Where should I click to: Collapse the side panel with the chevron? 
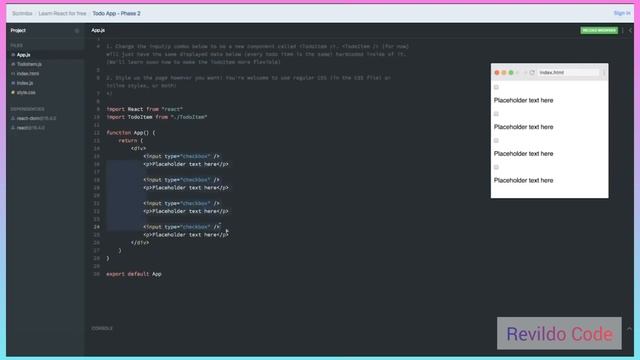(631, 31)
